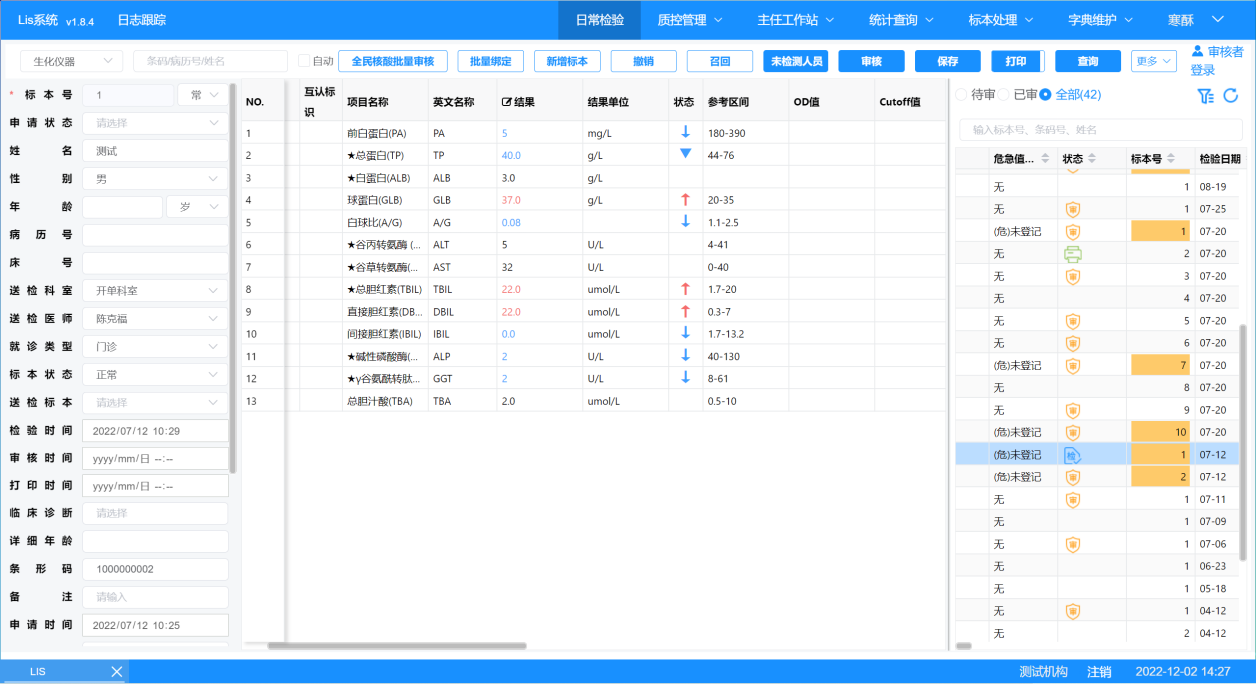Select the 已审 radio button
Screen dimensions: 1256x684
pyautogui.click(x=1004, y=95)
